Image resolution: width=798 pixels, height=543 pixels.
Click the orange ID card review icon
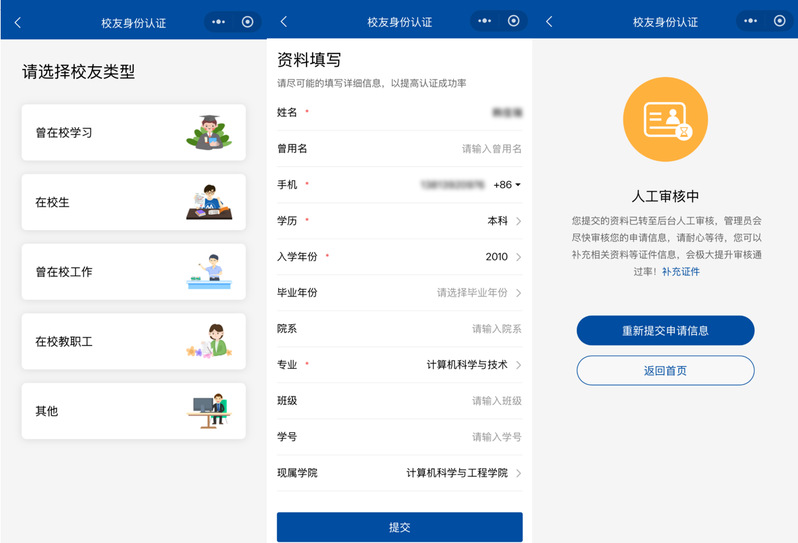tap(665, 118)
